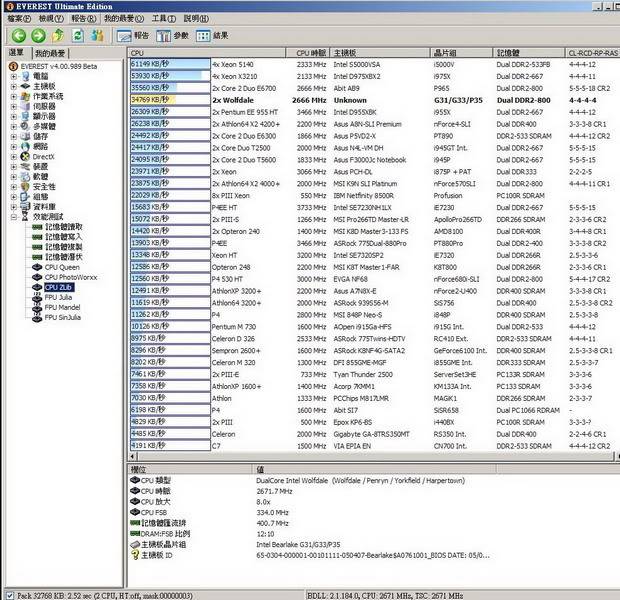The image size is (620, 600).
Task: Click the people/users toolbar icon
Action: tap(97, 36)
